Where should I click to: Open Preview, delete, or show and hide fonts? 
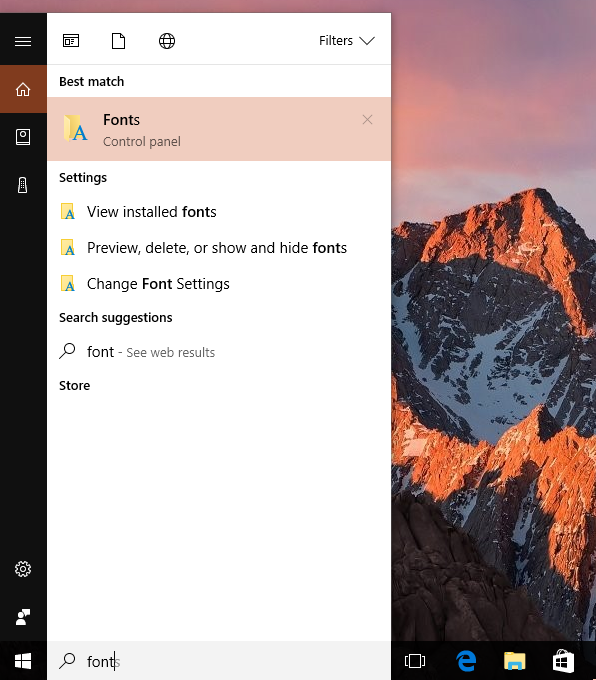point(219,248)
